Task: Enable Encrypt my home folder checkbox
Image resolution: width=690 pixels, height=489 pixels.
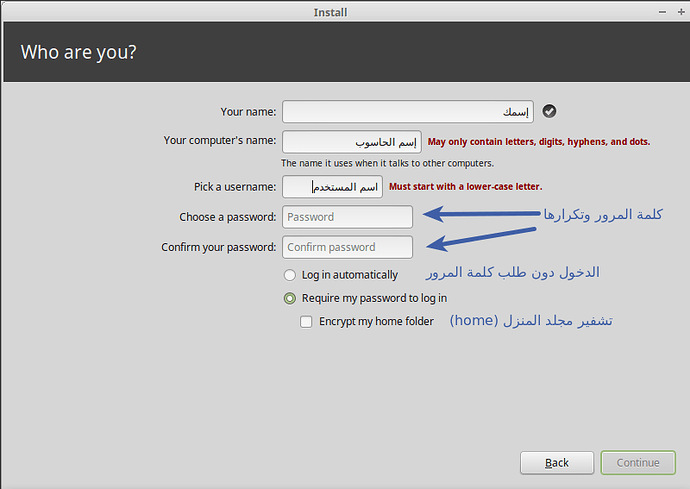Action: click(x=306, y=322)
